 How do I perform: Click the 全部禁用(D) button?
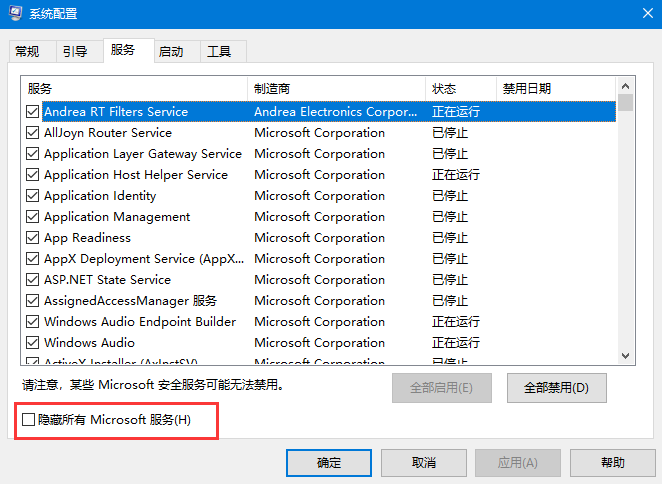click(556, 387)
